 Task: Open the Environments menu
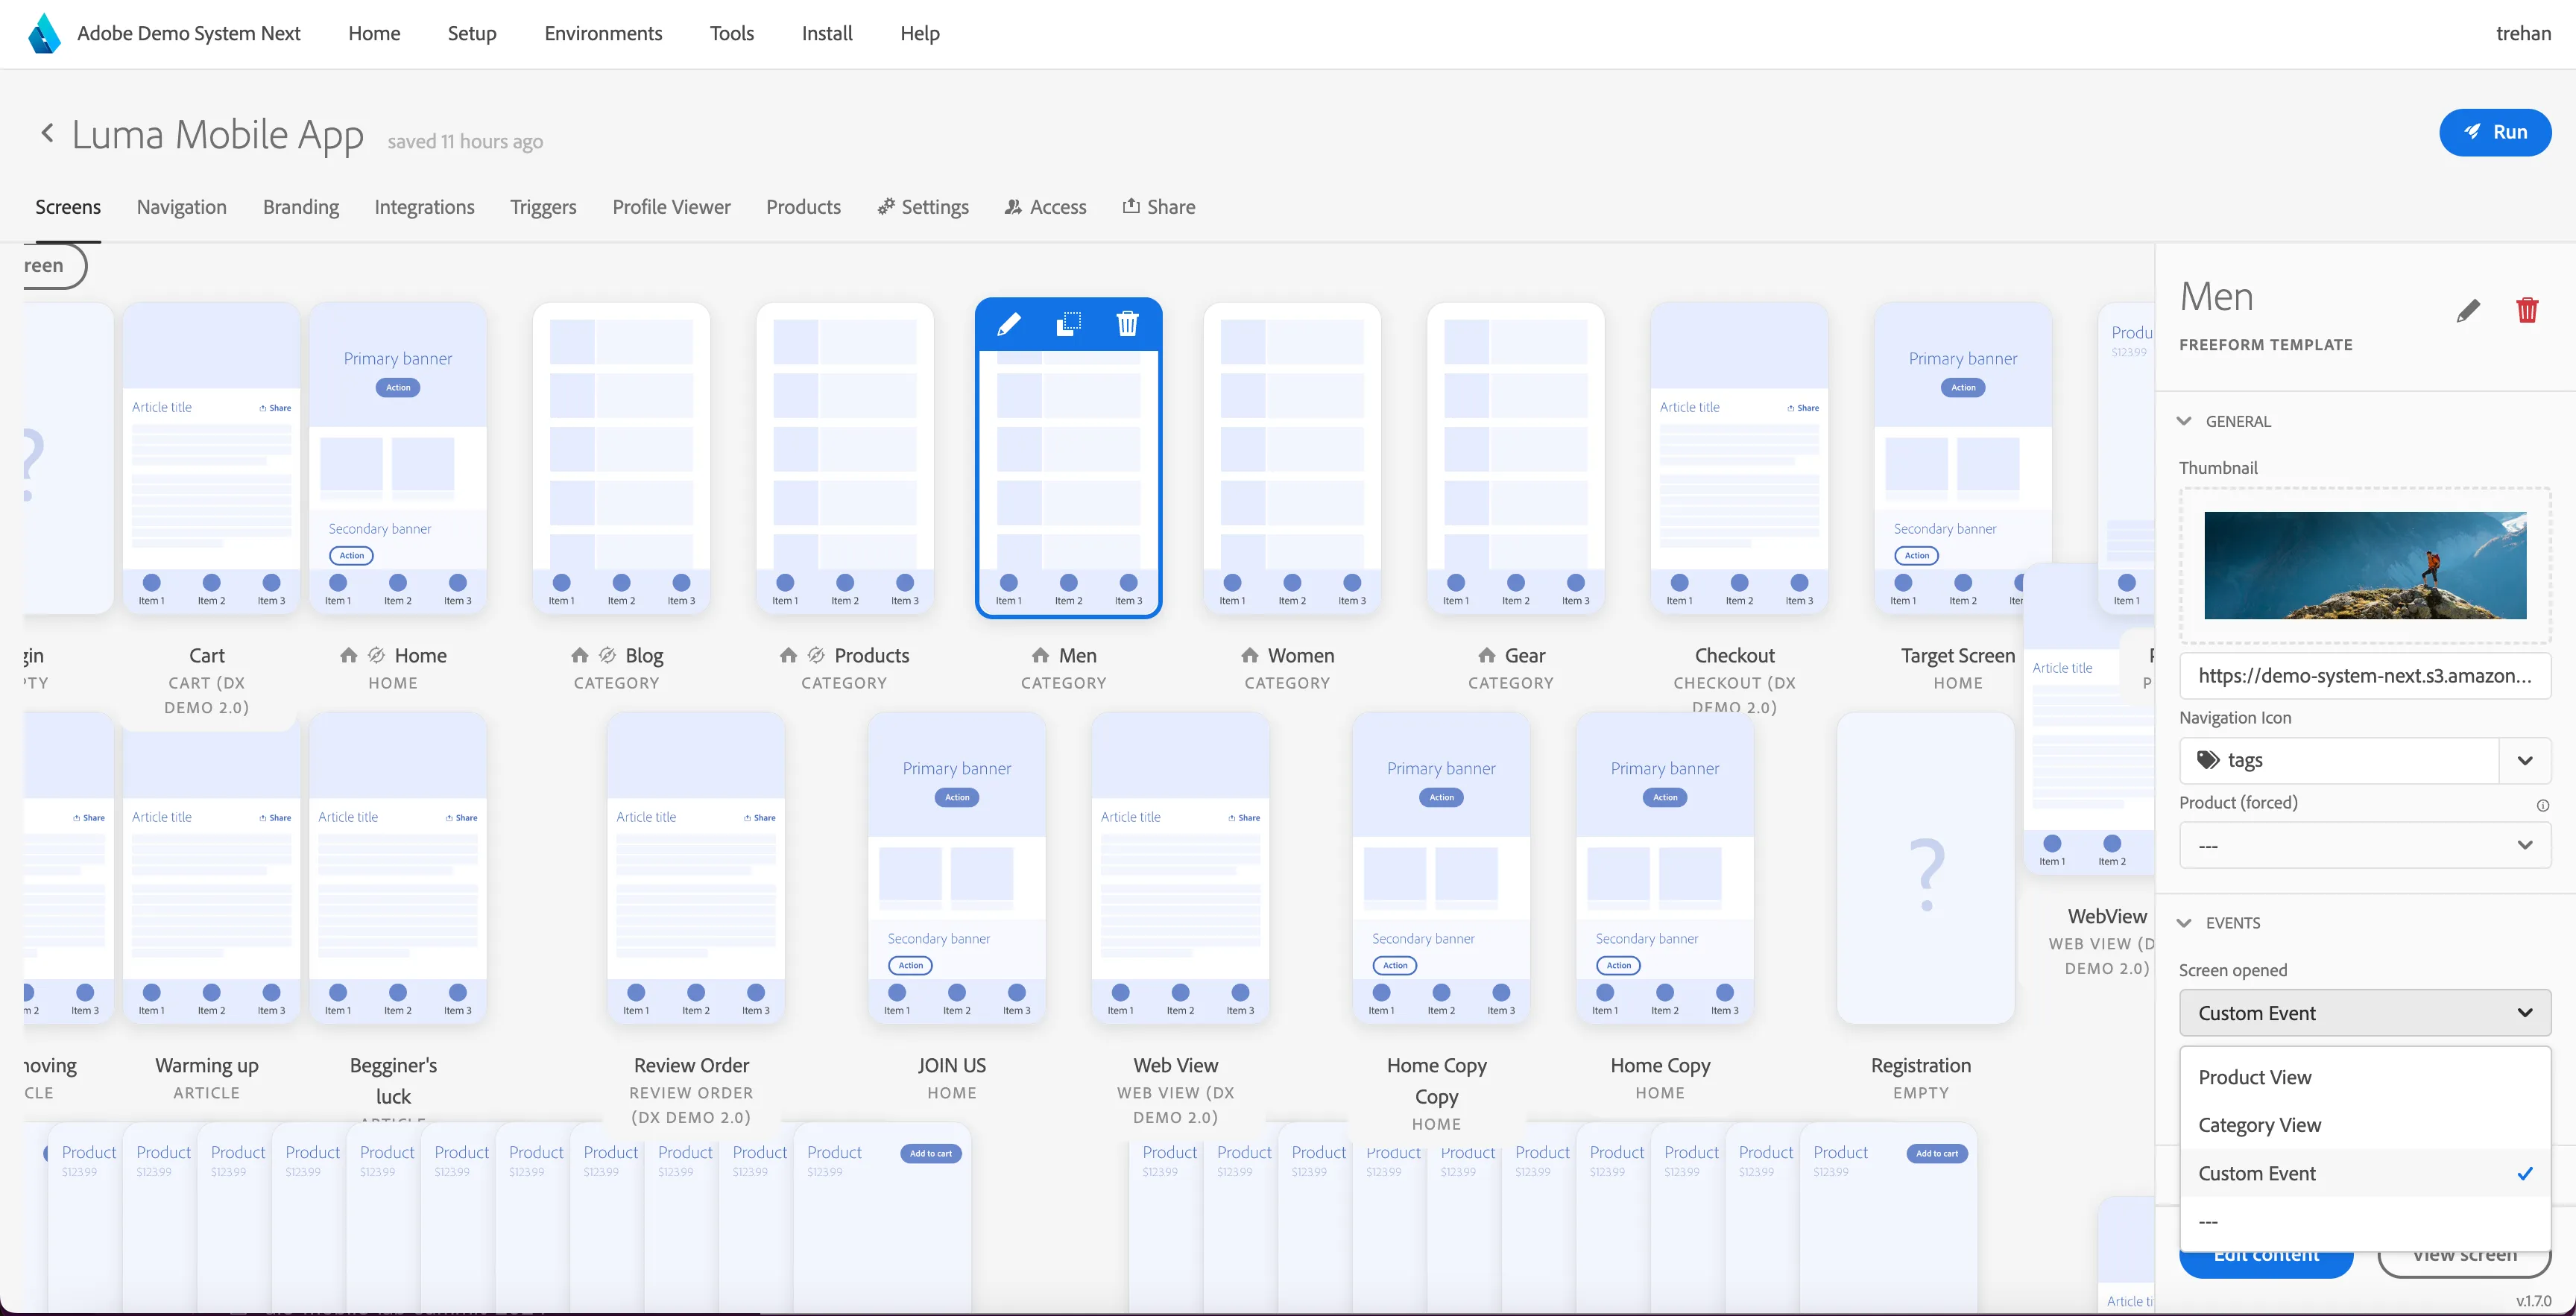point(603,33)
